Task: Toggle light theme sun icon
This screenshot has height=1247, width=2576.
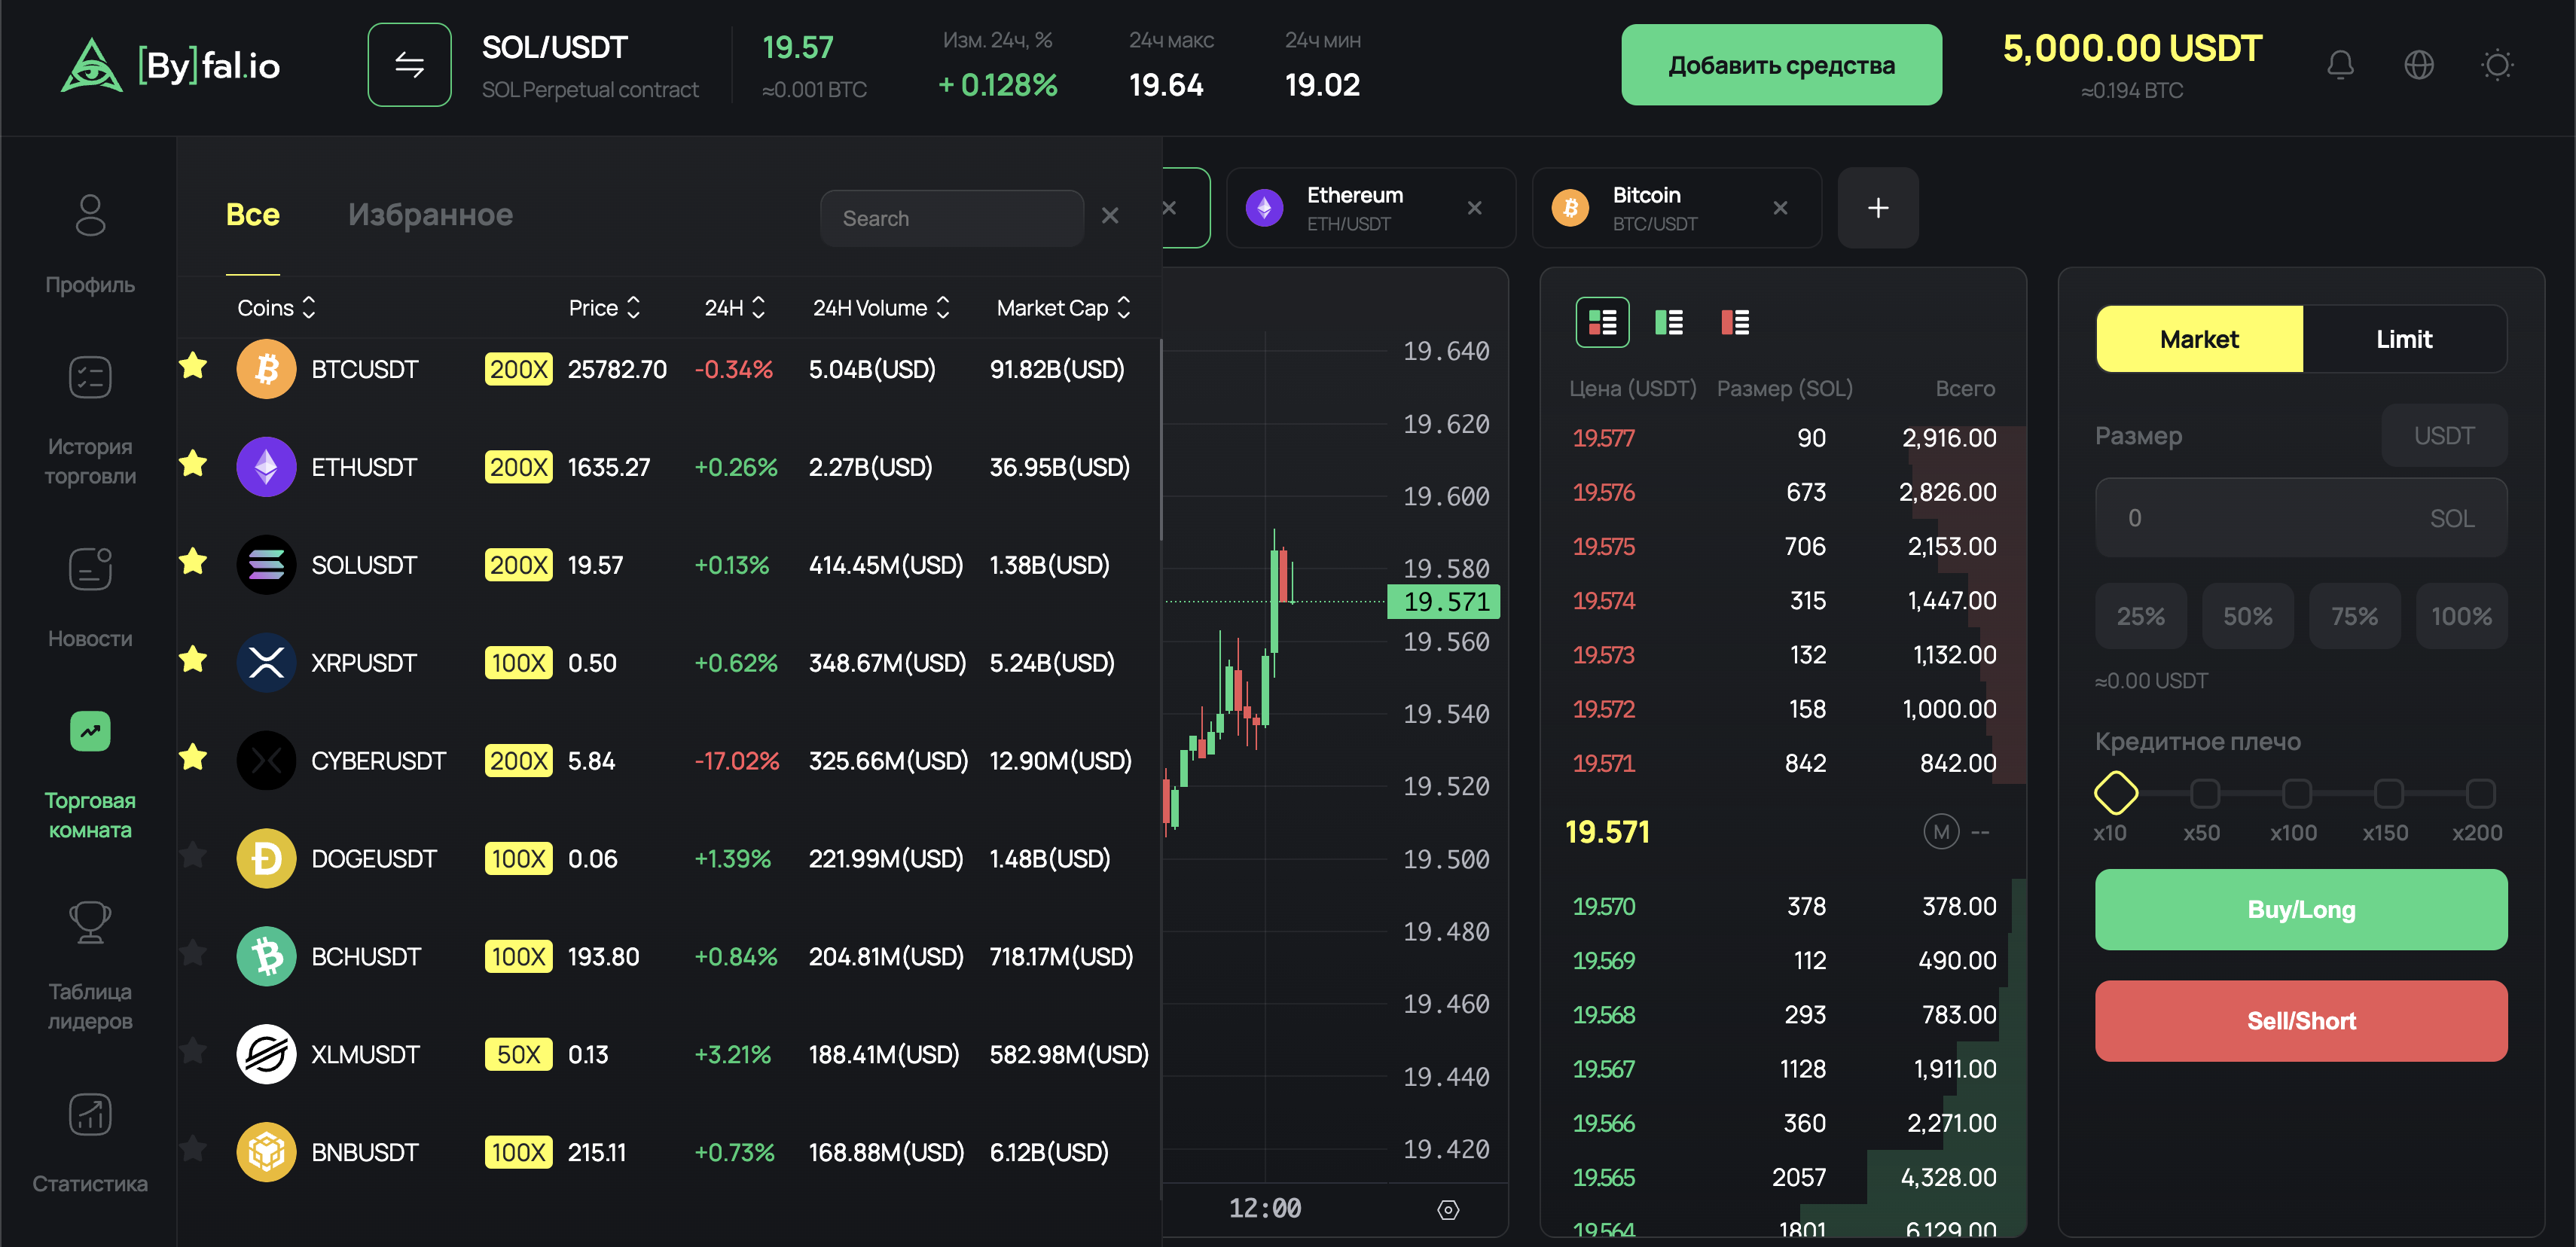Action: (2497, 65)
